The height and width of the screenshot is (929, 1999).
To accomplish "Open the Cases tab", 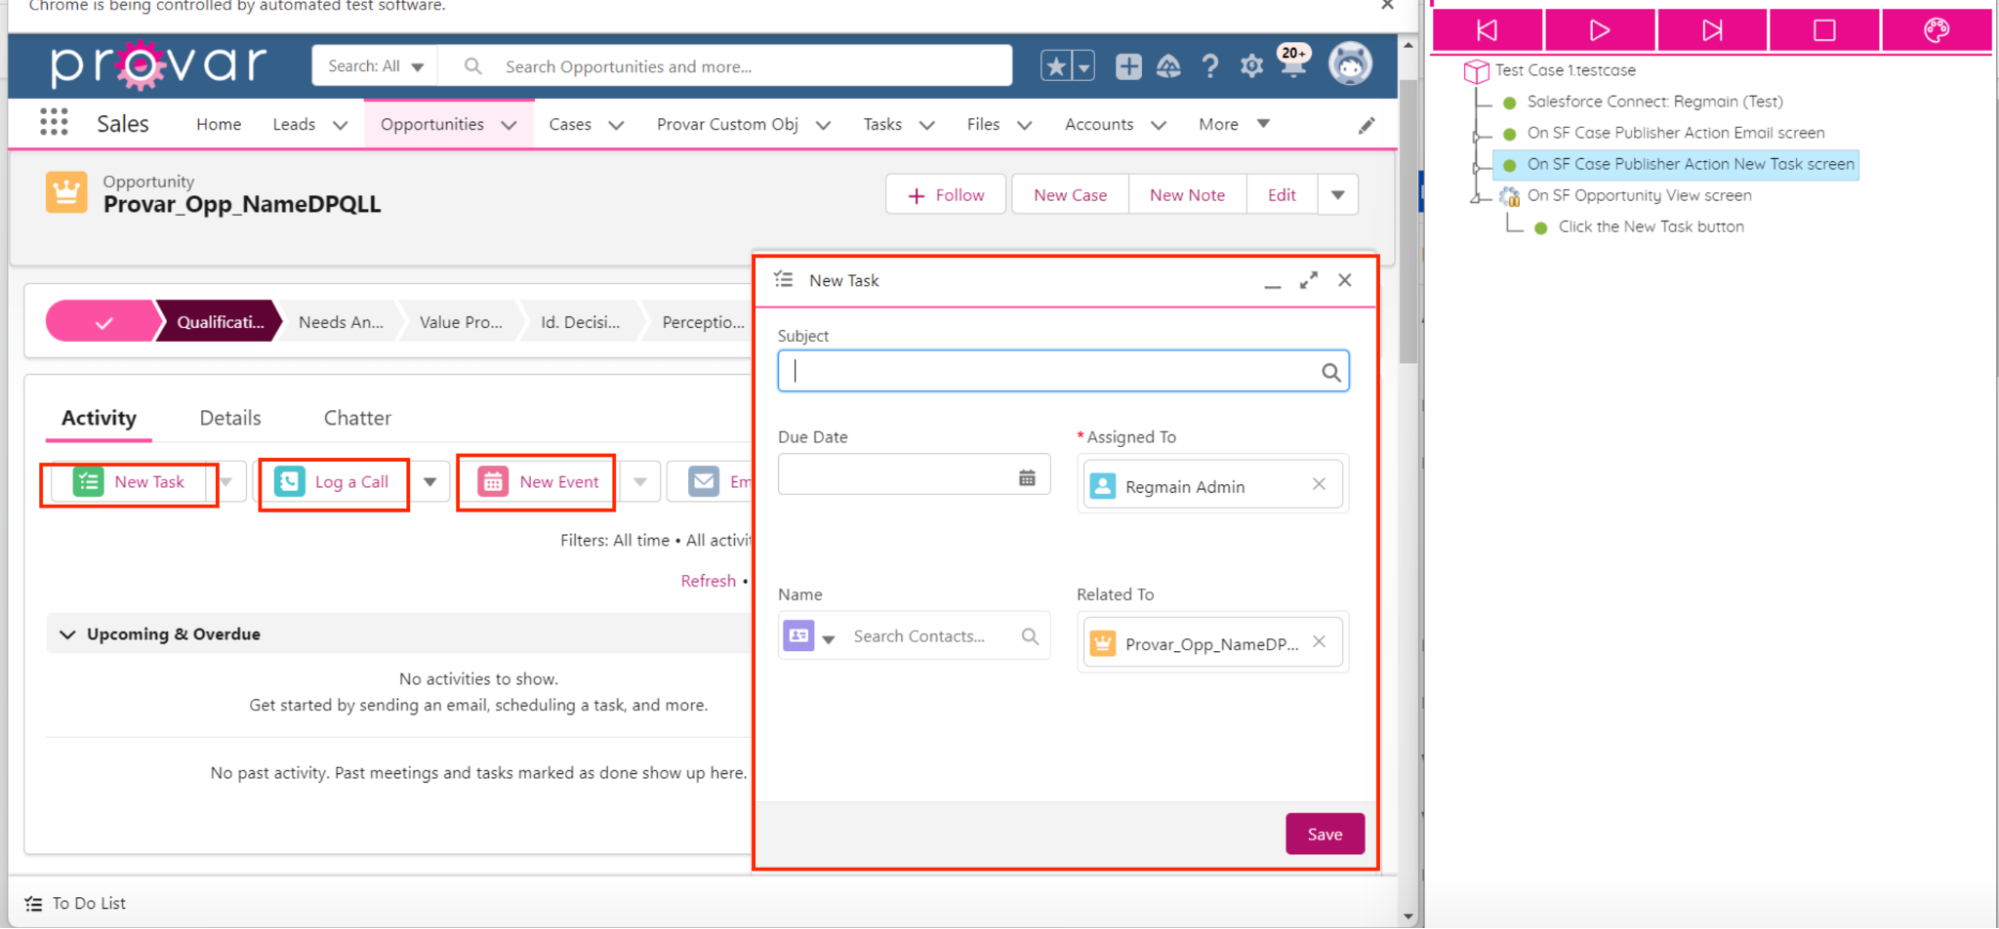I will coord(570,124).
